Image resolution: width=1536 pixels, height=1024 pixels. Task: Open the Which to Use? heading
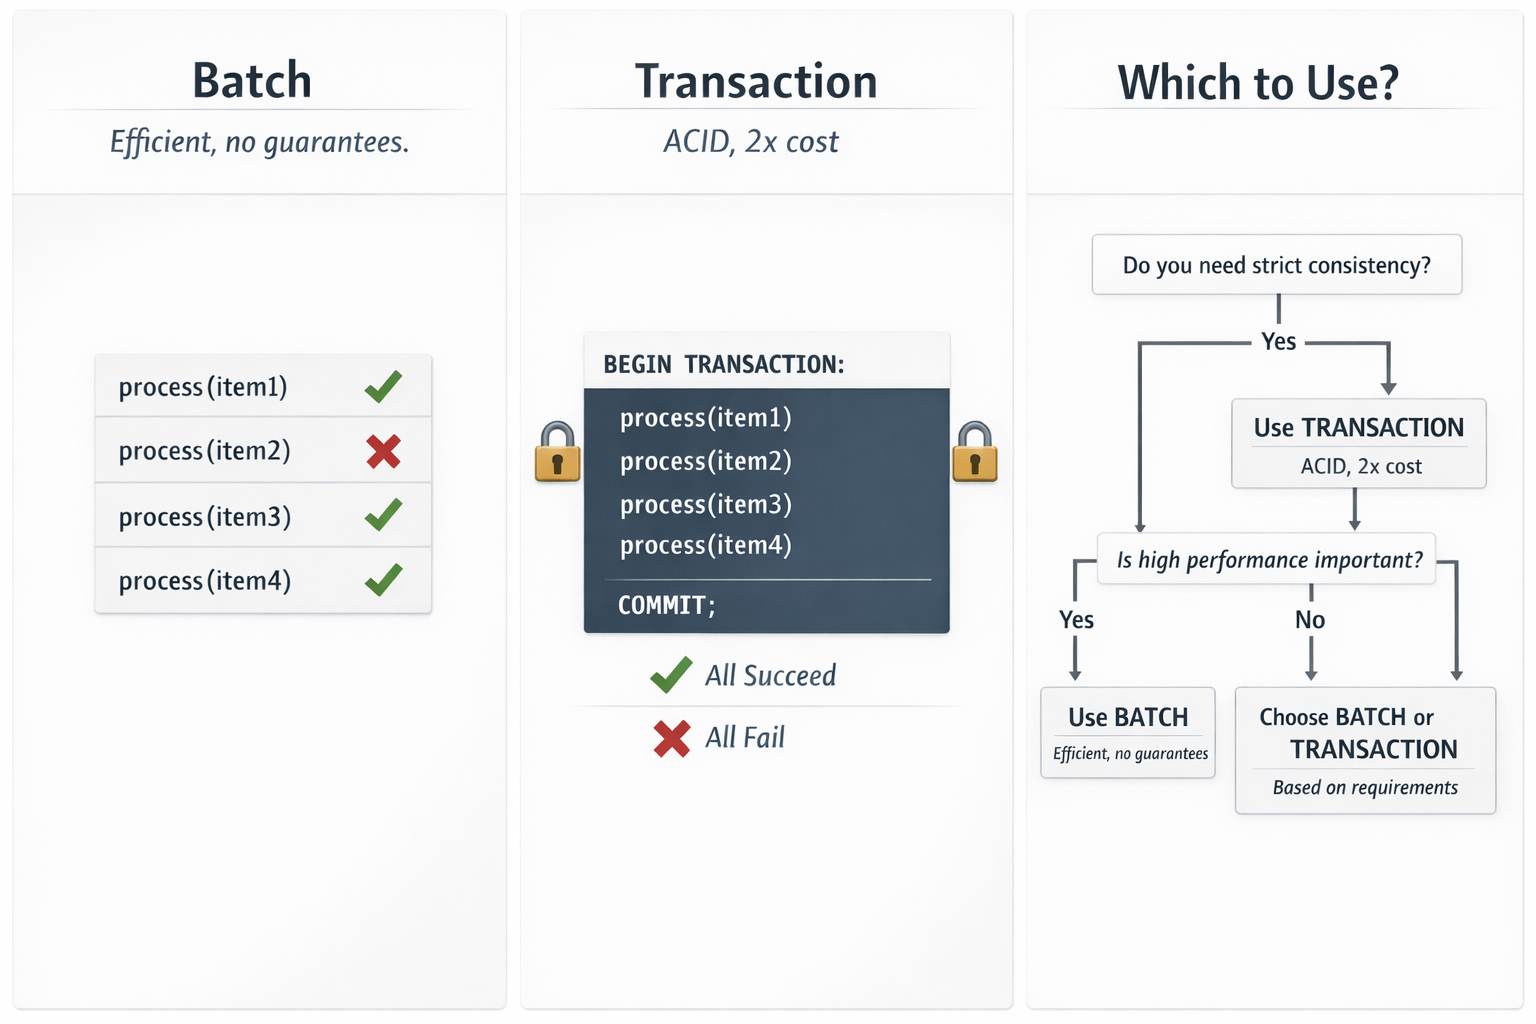(x=1258, y=83)
